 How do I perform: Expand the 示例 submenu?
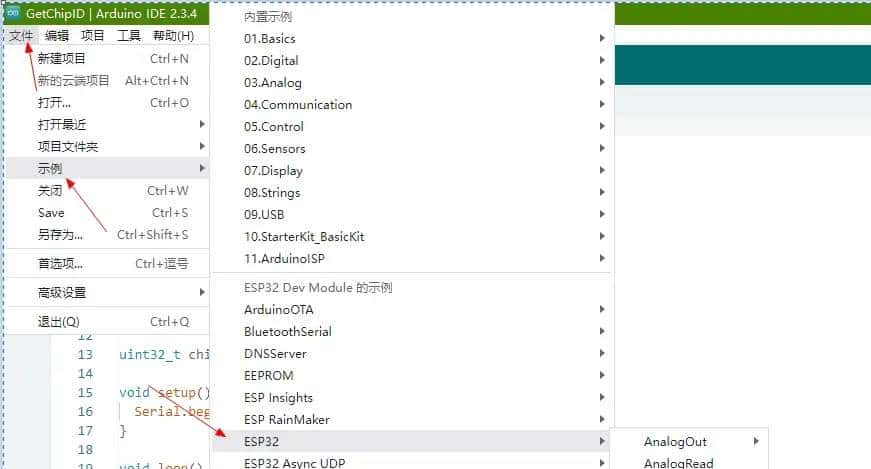pyautogui.click(x=108, y=168)
